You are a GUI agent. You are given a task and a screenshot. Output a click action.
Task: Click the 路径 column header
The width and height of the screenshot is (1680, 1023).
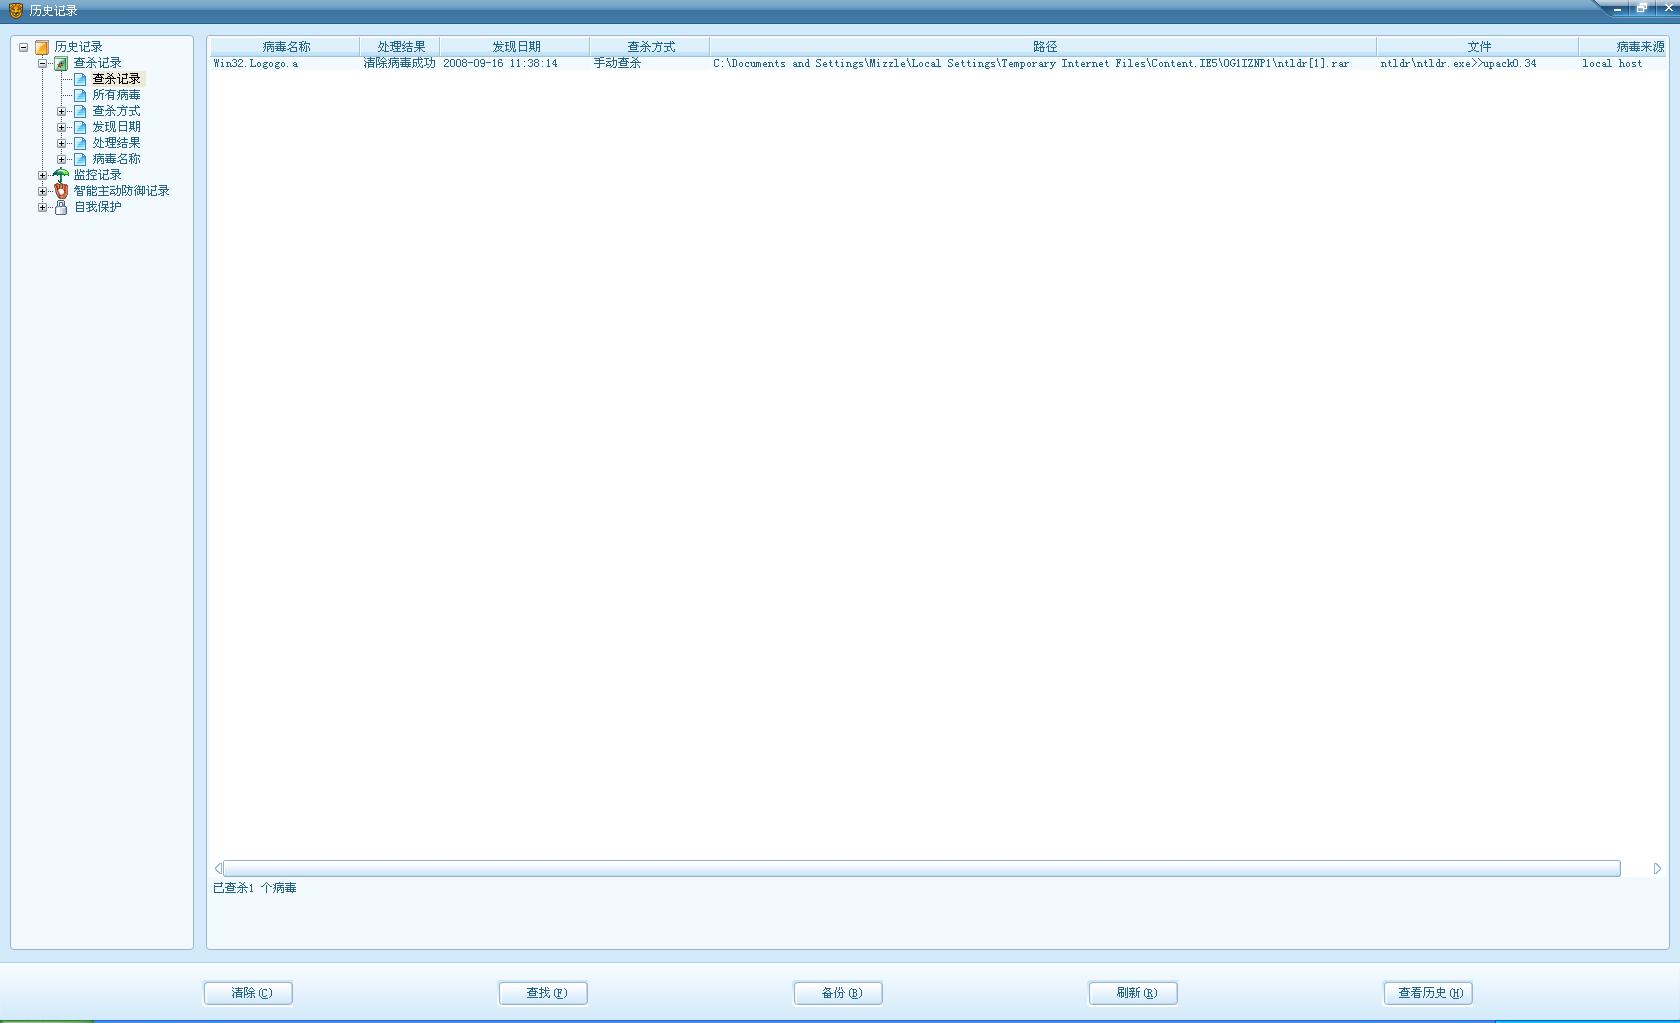point(1043,46)
